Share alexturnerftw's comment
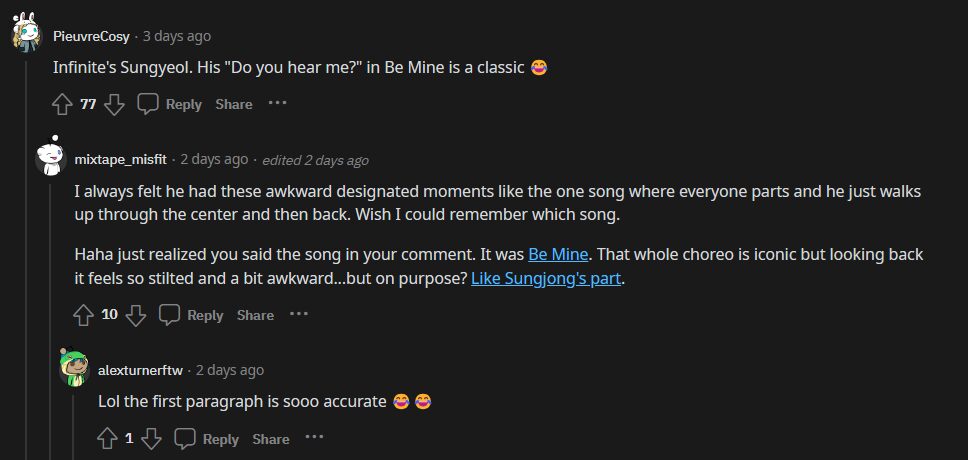The image size is (968, 460). (x=271, y=439)
